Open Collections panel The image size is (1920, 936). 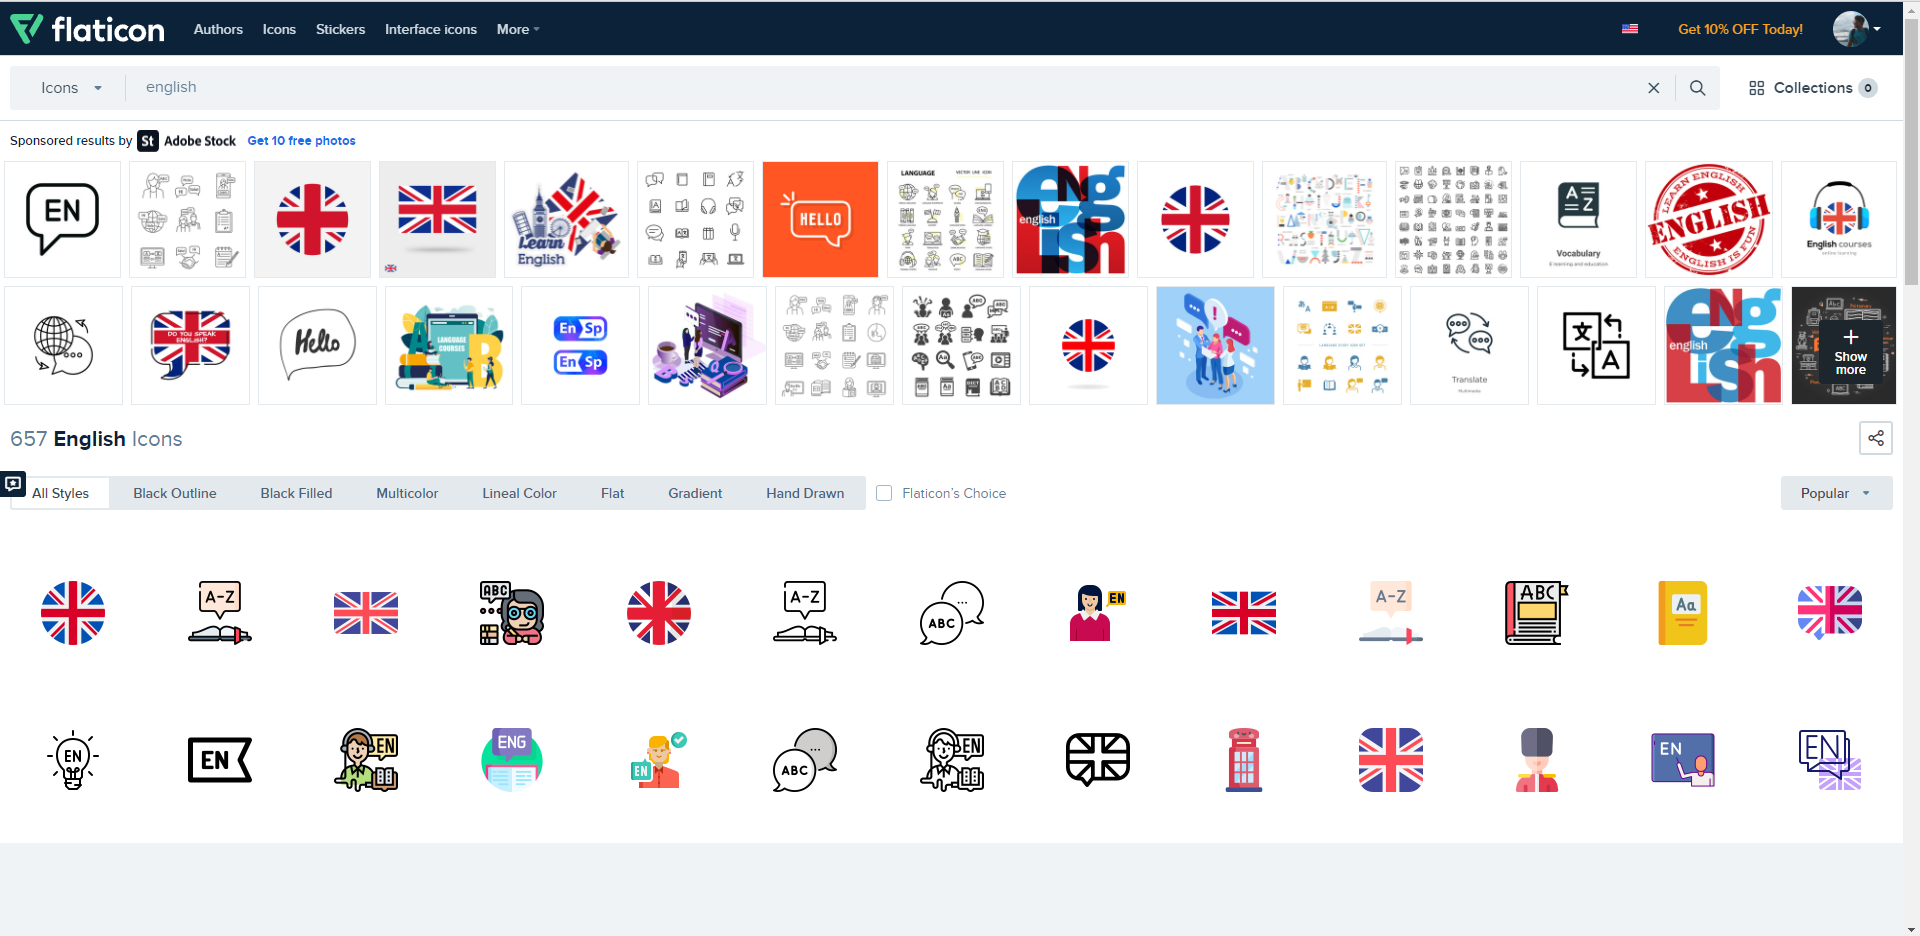pyautogui.click(x=1812, y=88)
